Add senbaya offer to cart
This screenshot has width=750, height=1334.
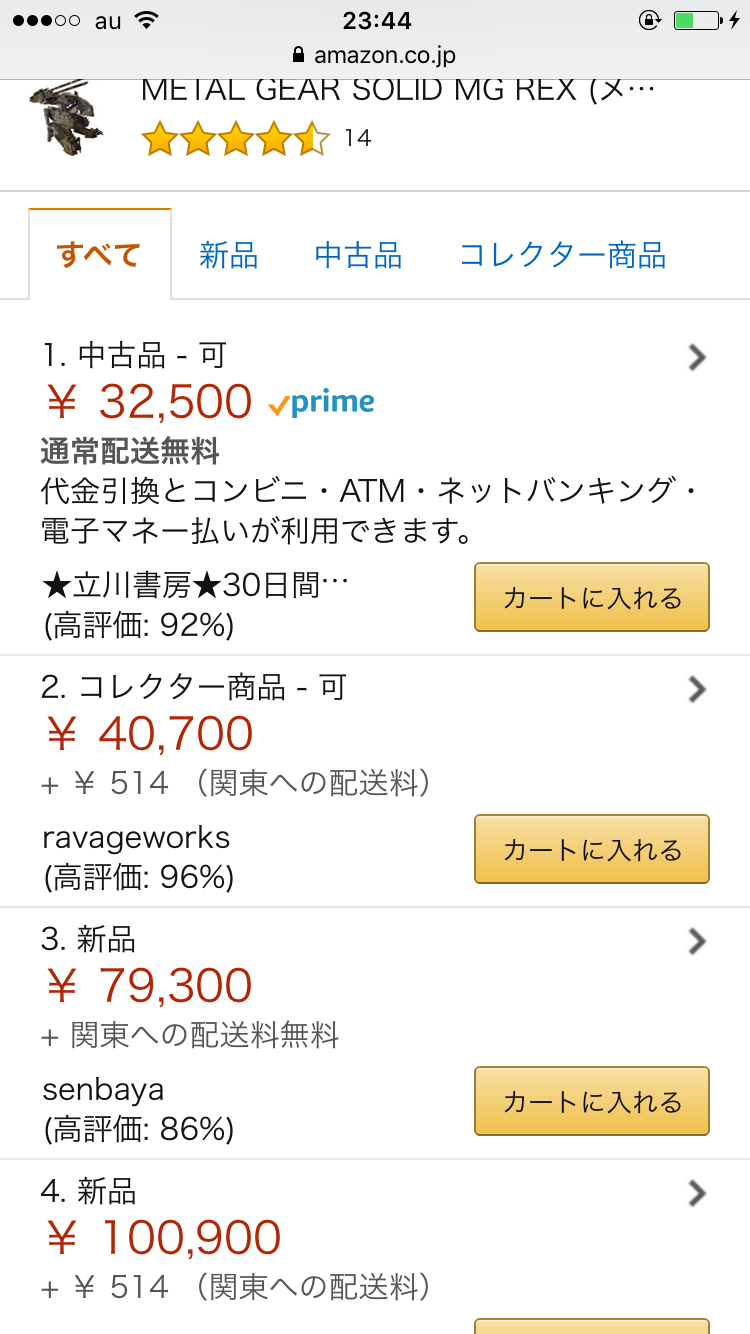click(x=591, y=1102)
